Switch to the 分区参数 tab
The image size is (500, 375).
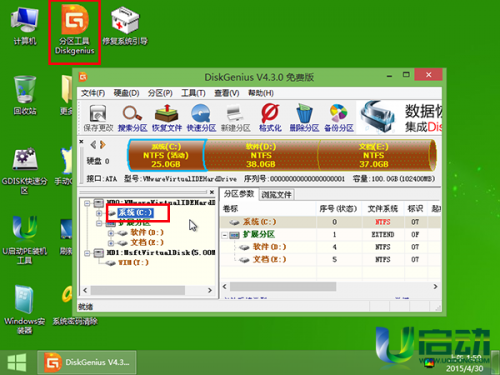point(239,194)
